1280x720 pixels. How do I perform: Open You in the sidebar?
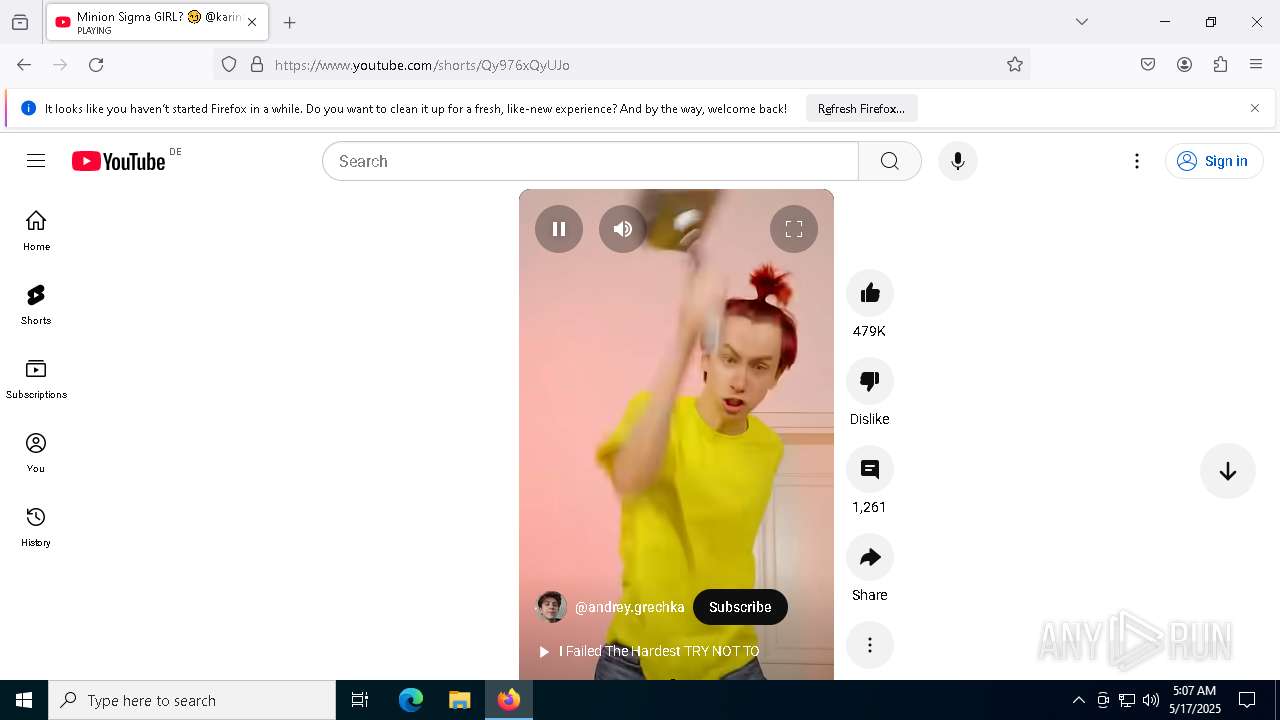tap(36, 452)
